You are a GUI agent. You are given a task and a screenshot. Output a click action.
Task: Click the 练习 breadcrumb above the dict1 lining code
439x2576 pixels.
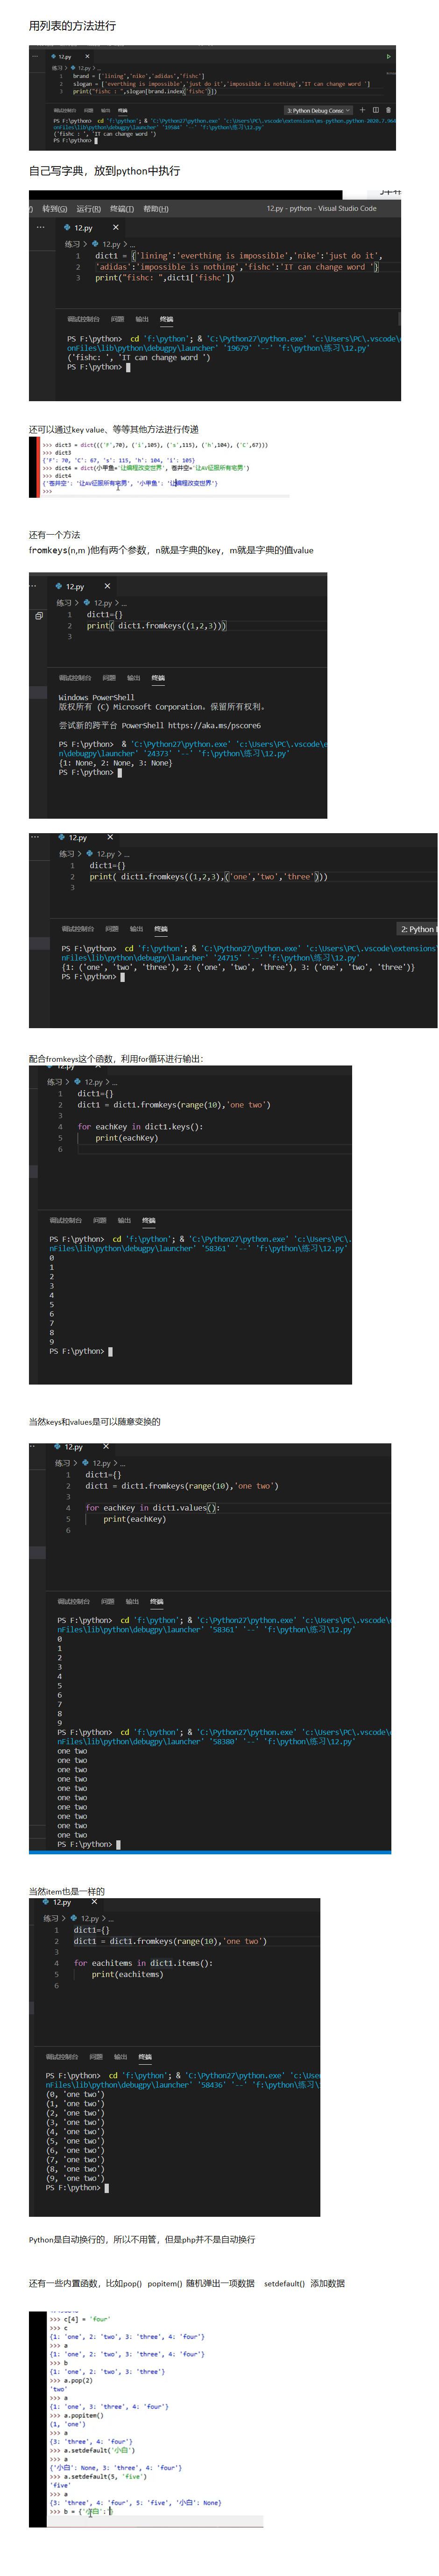pos(72,243)
